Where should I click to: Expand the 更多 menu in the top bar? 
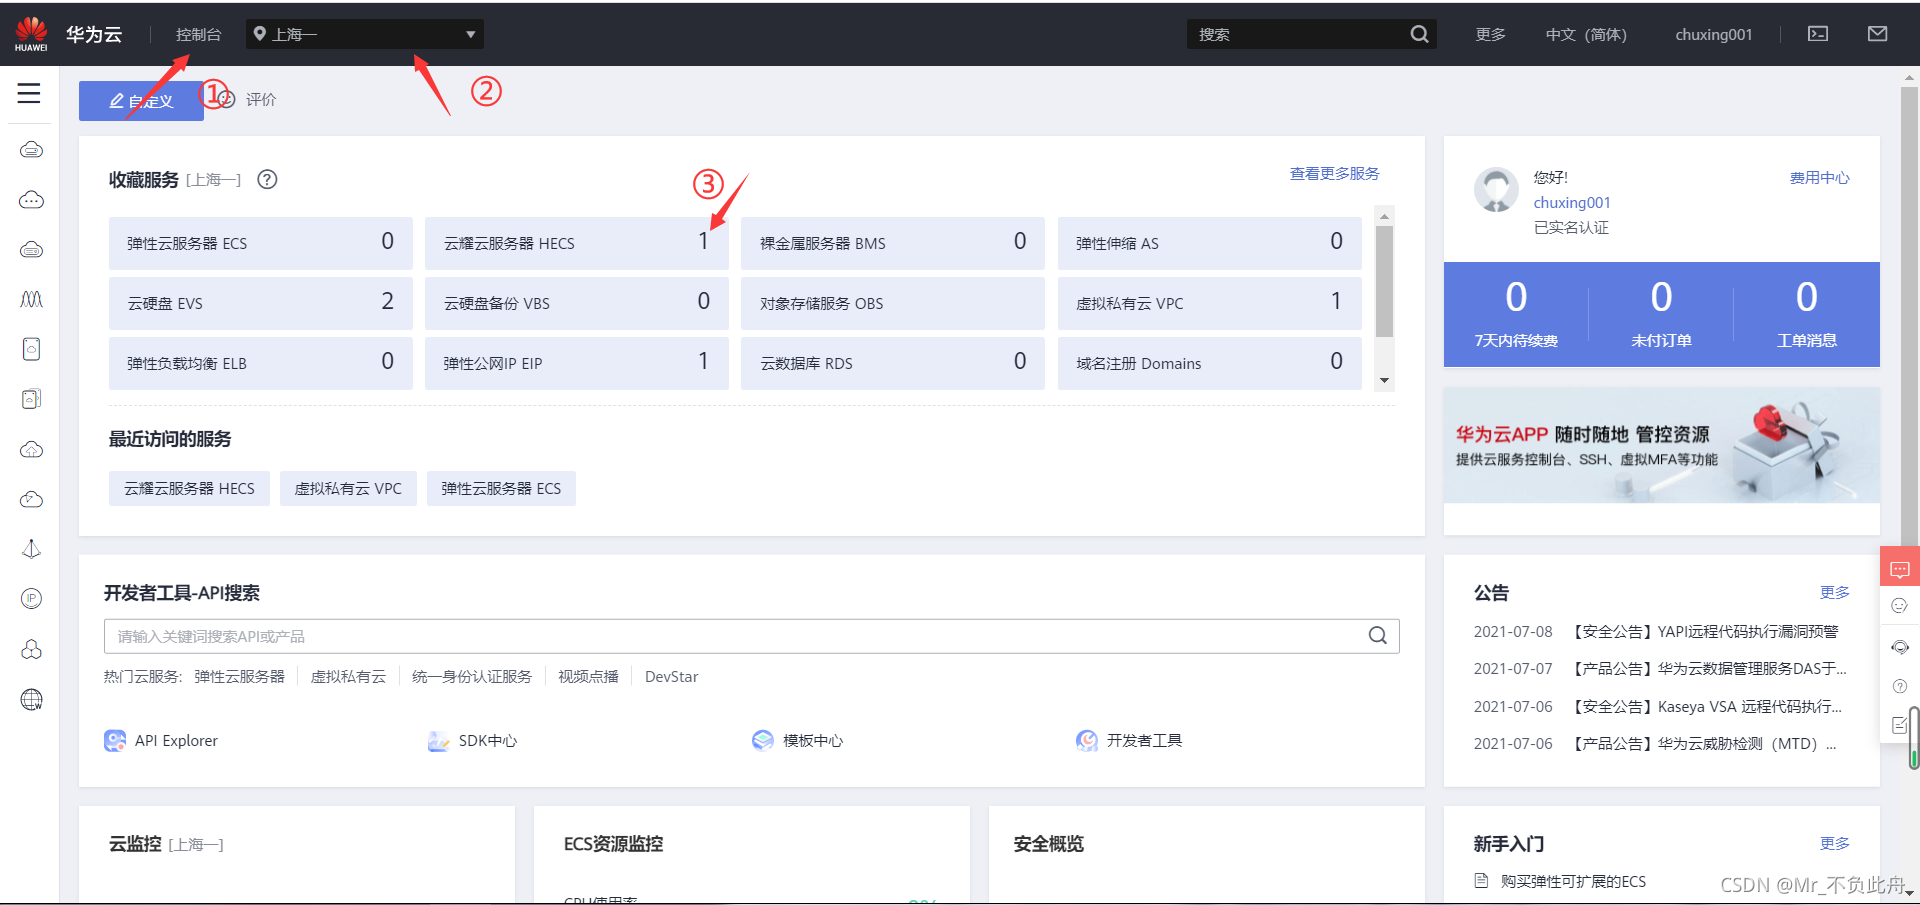tap(1491, 34)
